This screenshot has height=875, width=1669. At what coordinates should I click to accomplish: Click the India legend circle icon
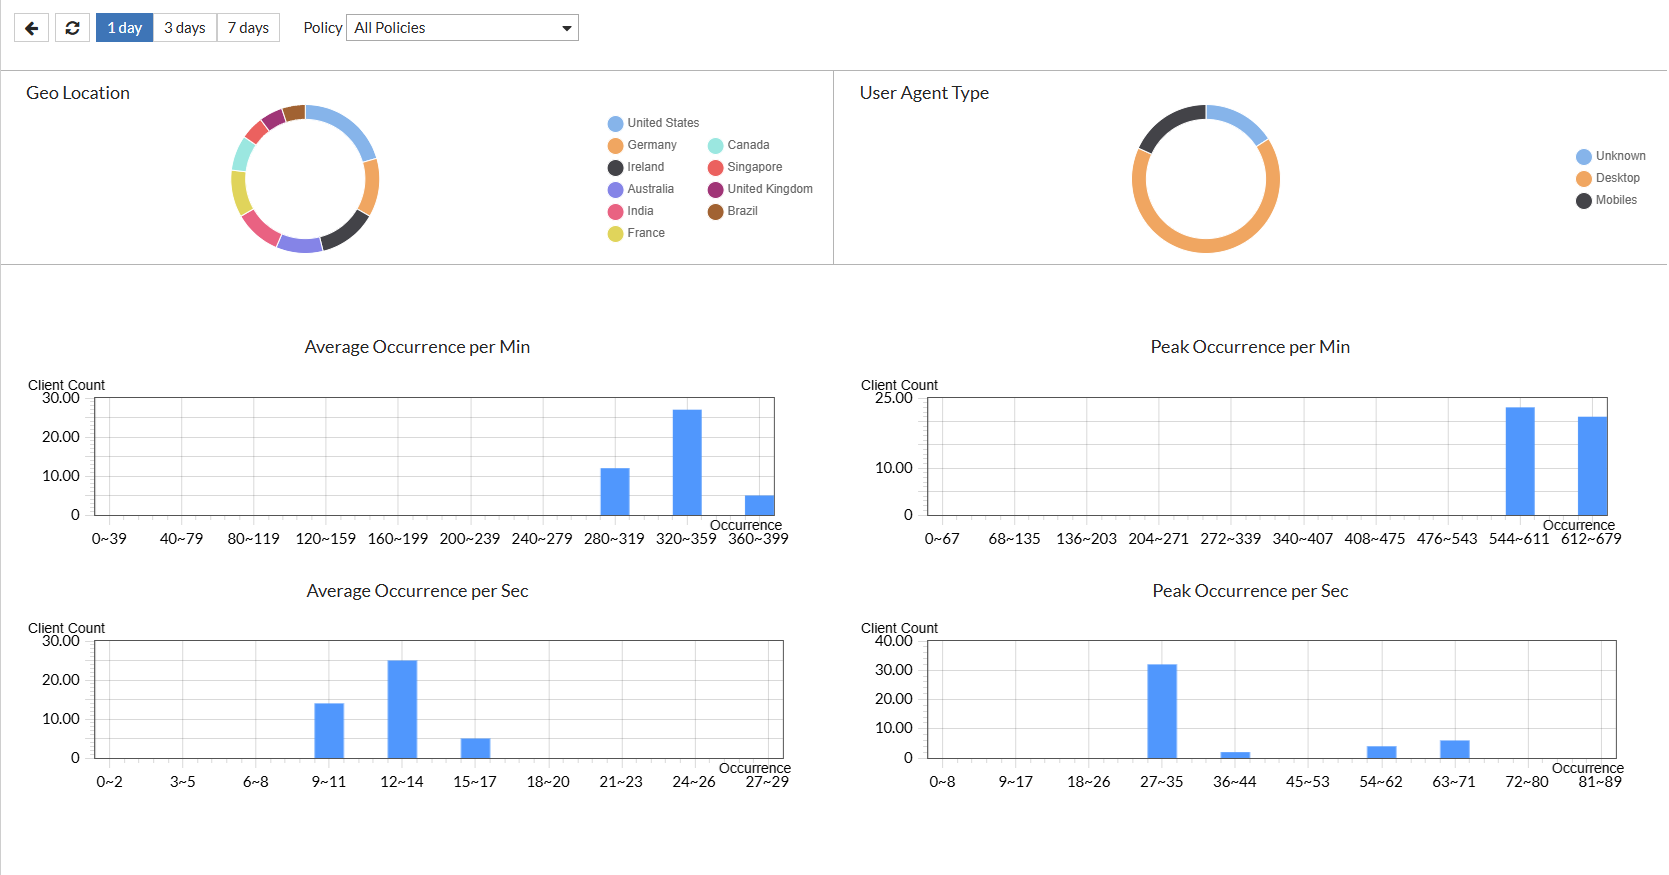(616, 212)
